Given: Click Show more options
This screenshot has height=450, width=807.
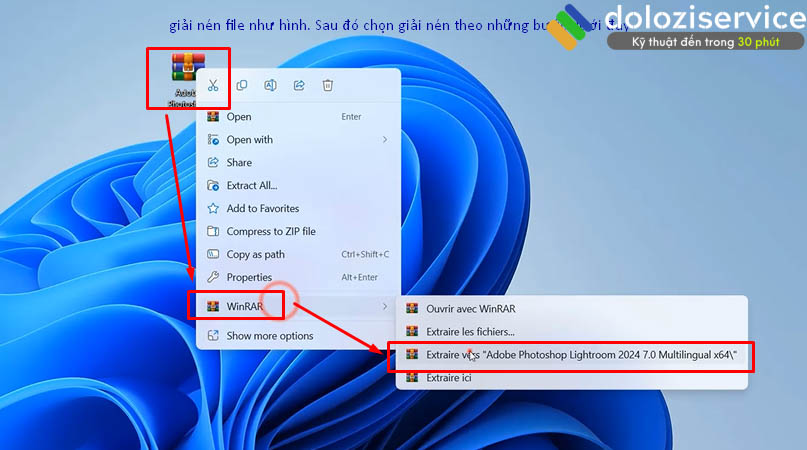Looking at the screenshot, I should [299, 336].
